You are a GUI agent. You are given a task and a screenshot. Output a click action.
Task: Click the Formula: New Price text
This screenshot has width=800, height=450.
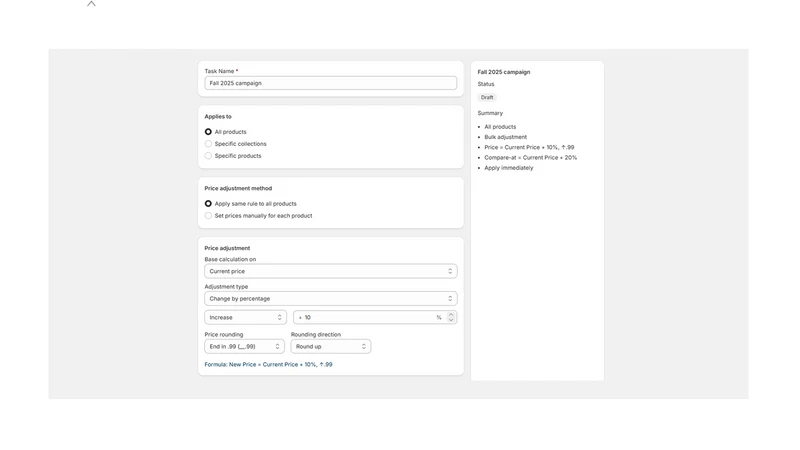click(268, 364)
